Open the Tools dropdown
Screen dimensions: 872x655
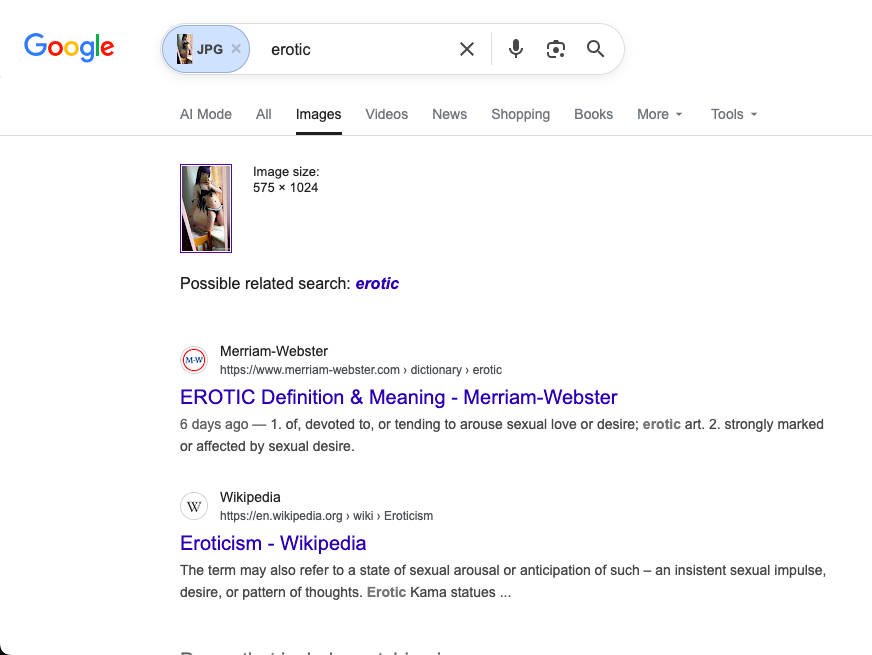click(734, 114)
